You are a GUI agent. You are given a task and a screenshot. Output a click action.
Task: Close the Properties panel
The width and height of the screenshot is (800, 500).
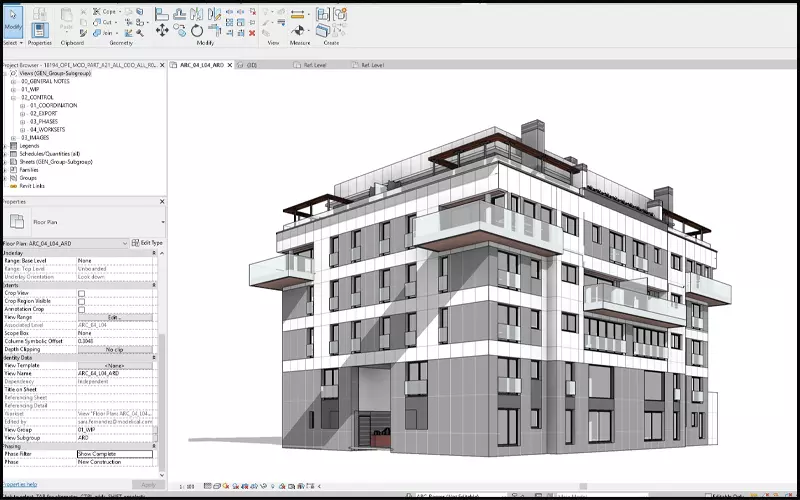click(162, 202)
